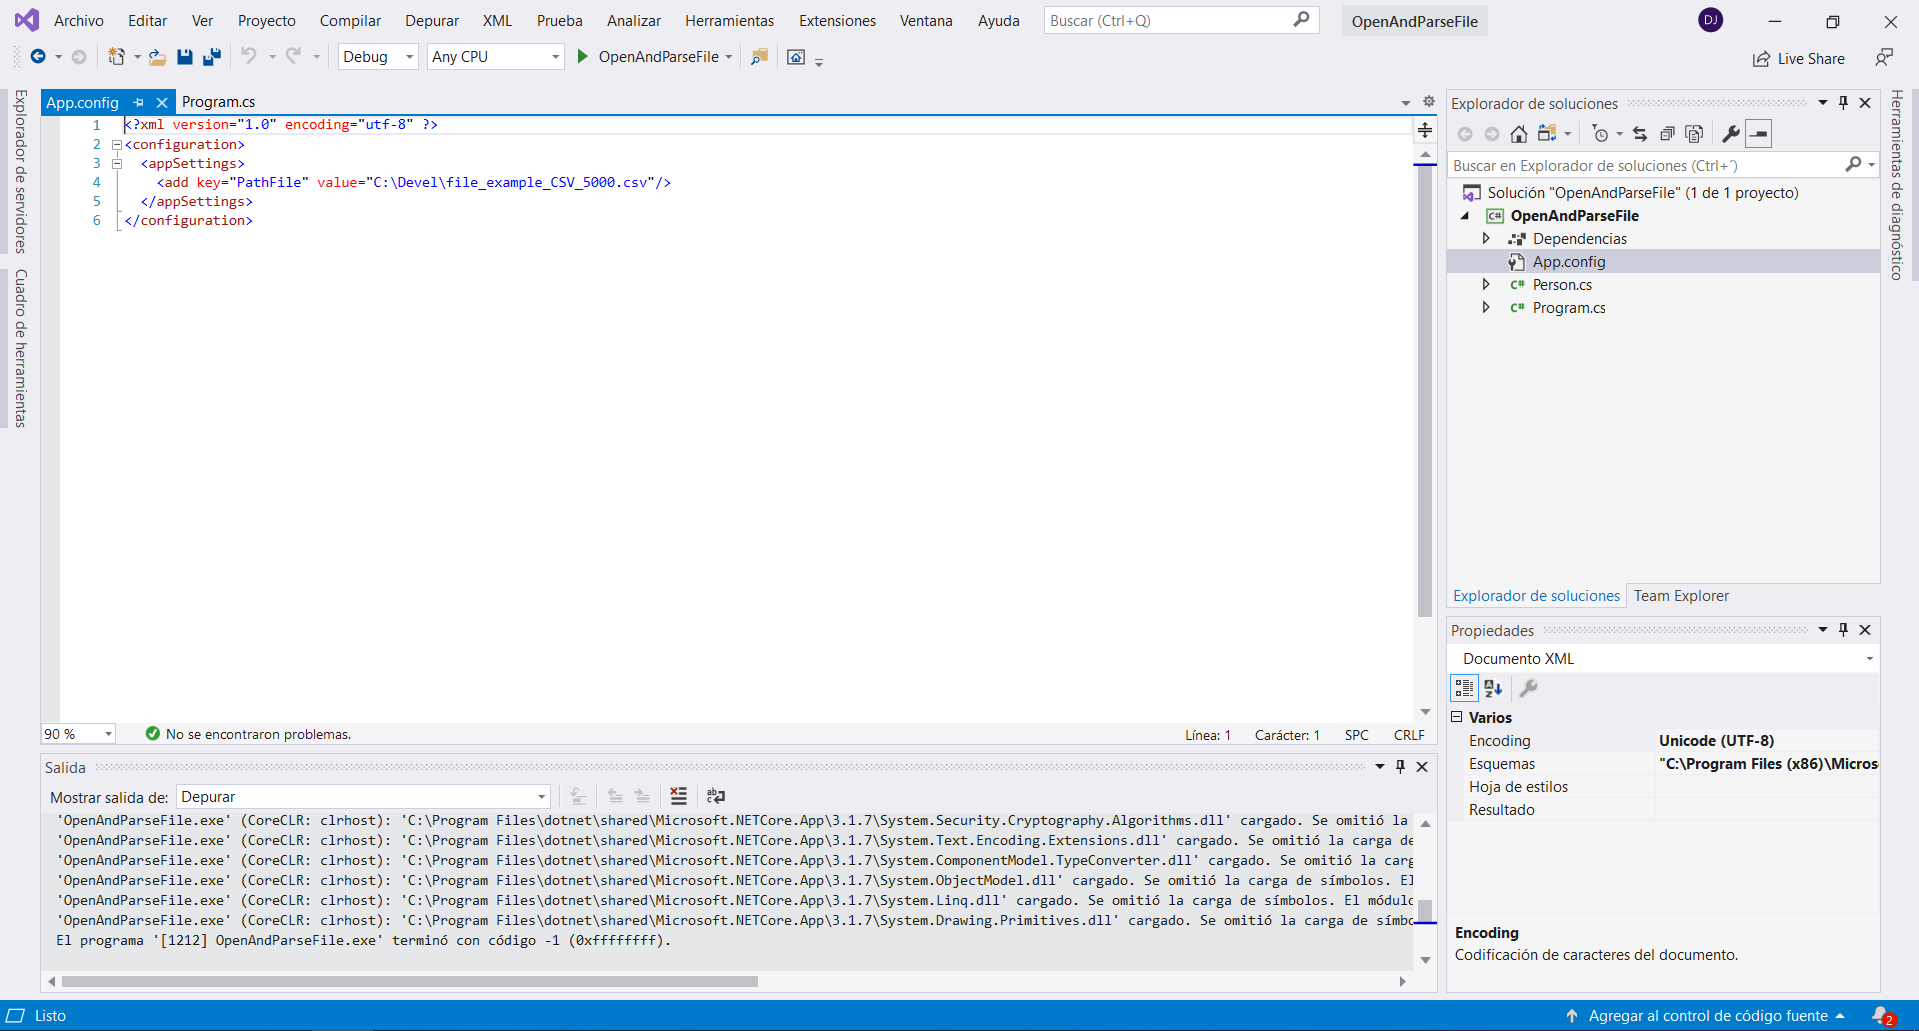The width and height of the screenshot is (1919, 1031).
Task: Click the Buscar (Ctrl+Q) search box
Action: pyautogui.click(x=1170, y=21)
